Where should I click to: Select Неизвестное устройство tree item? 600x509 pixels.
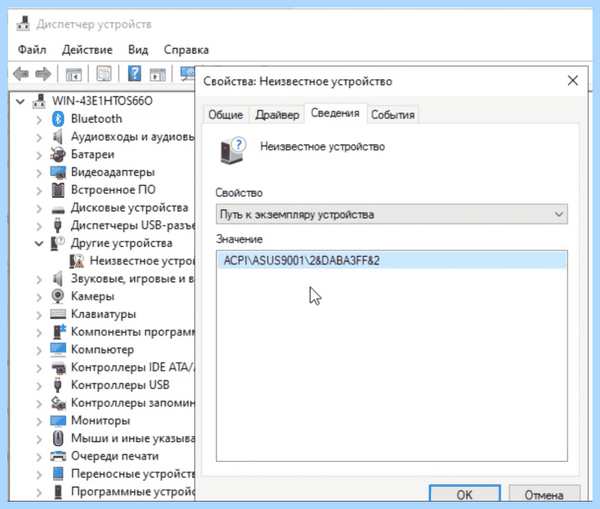click(142, 261)
